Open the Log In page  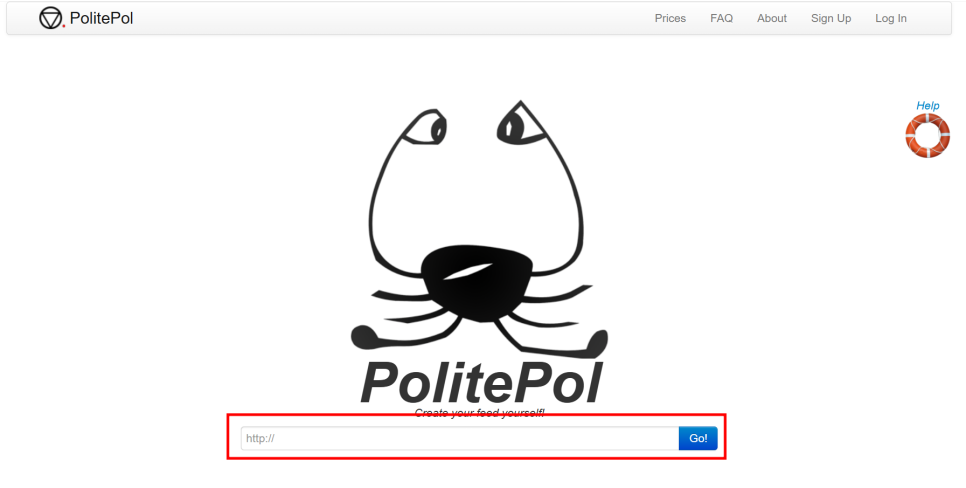tap(891, 18)
